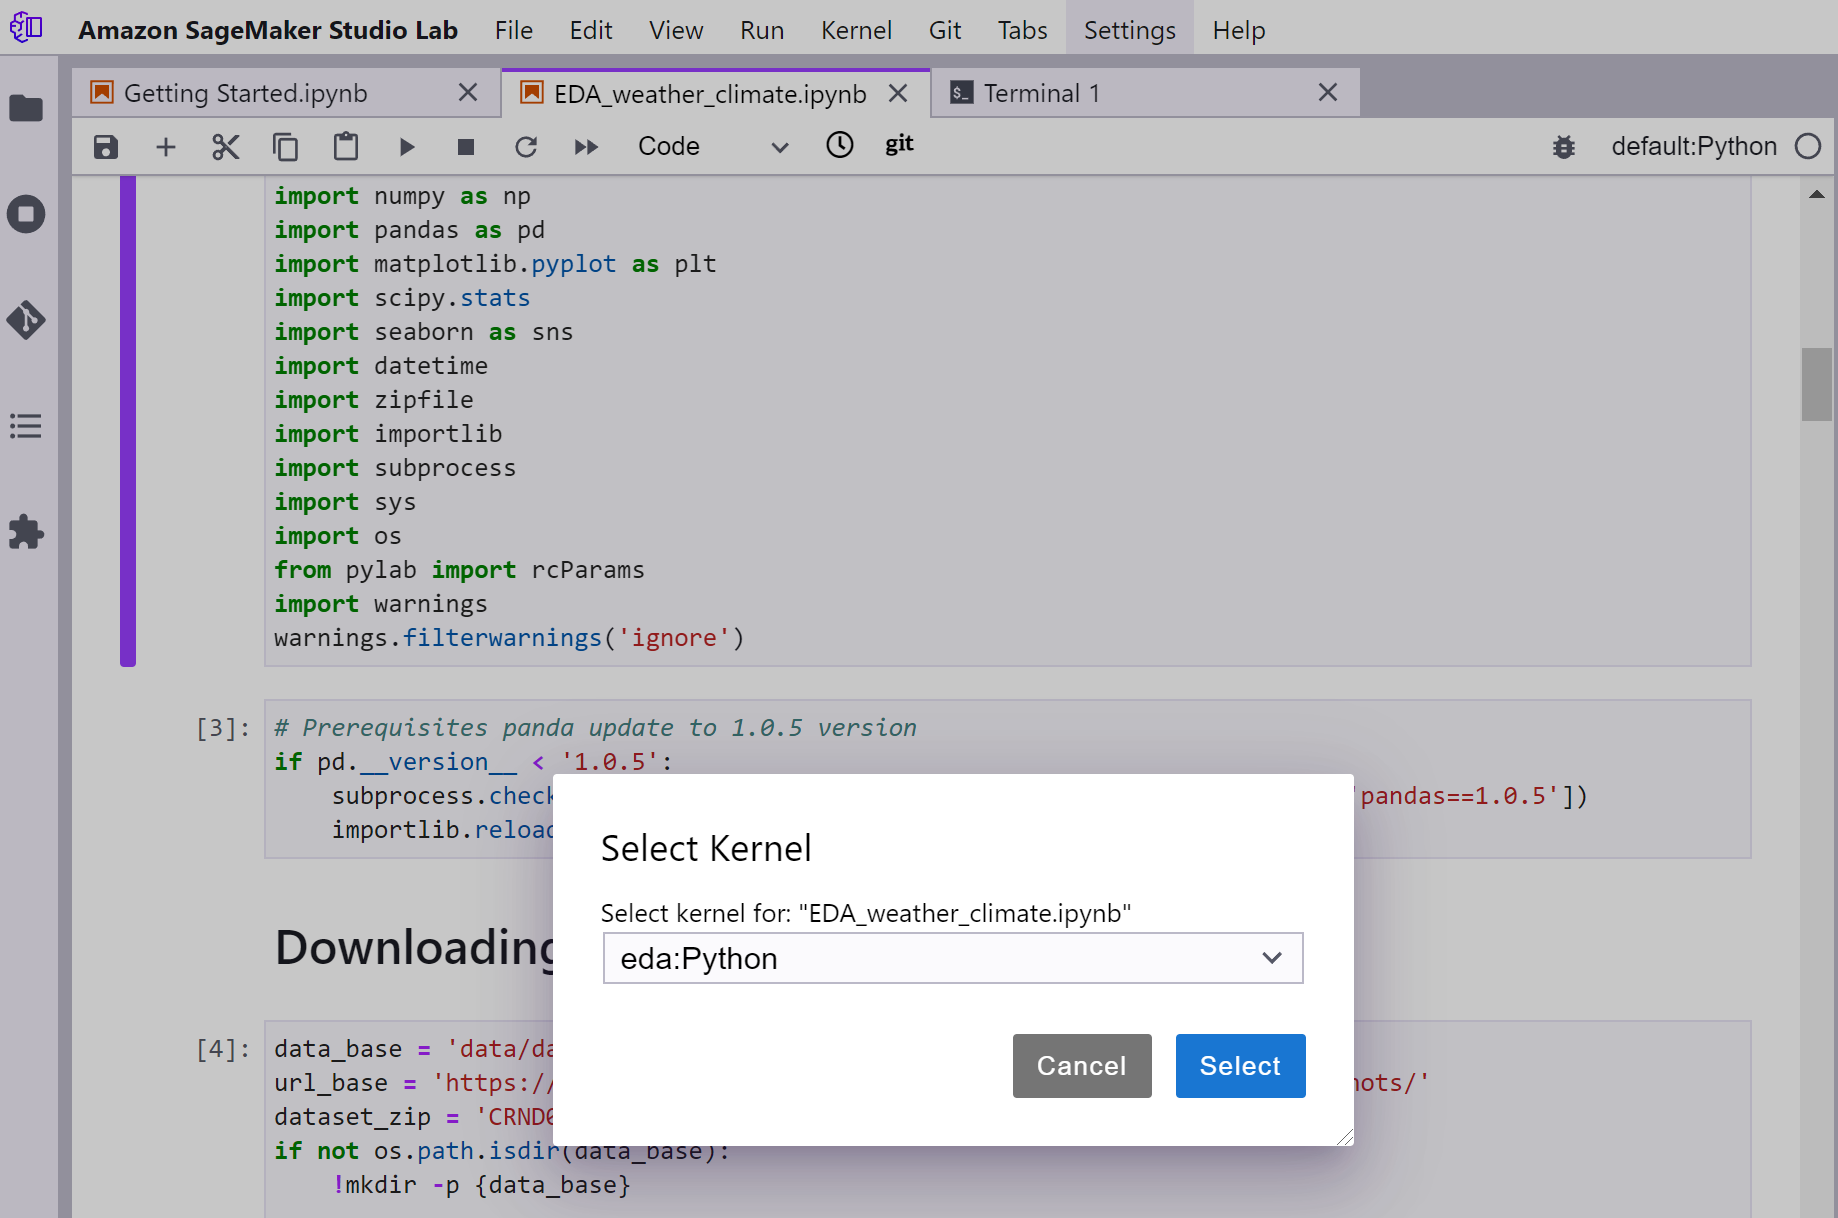Image resolution: width=1838 pixels, height=1218 pixels.
Task: Expand the eda:Python kernel dropdown
Action: click(x=952, y=958)
